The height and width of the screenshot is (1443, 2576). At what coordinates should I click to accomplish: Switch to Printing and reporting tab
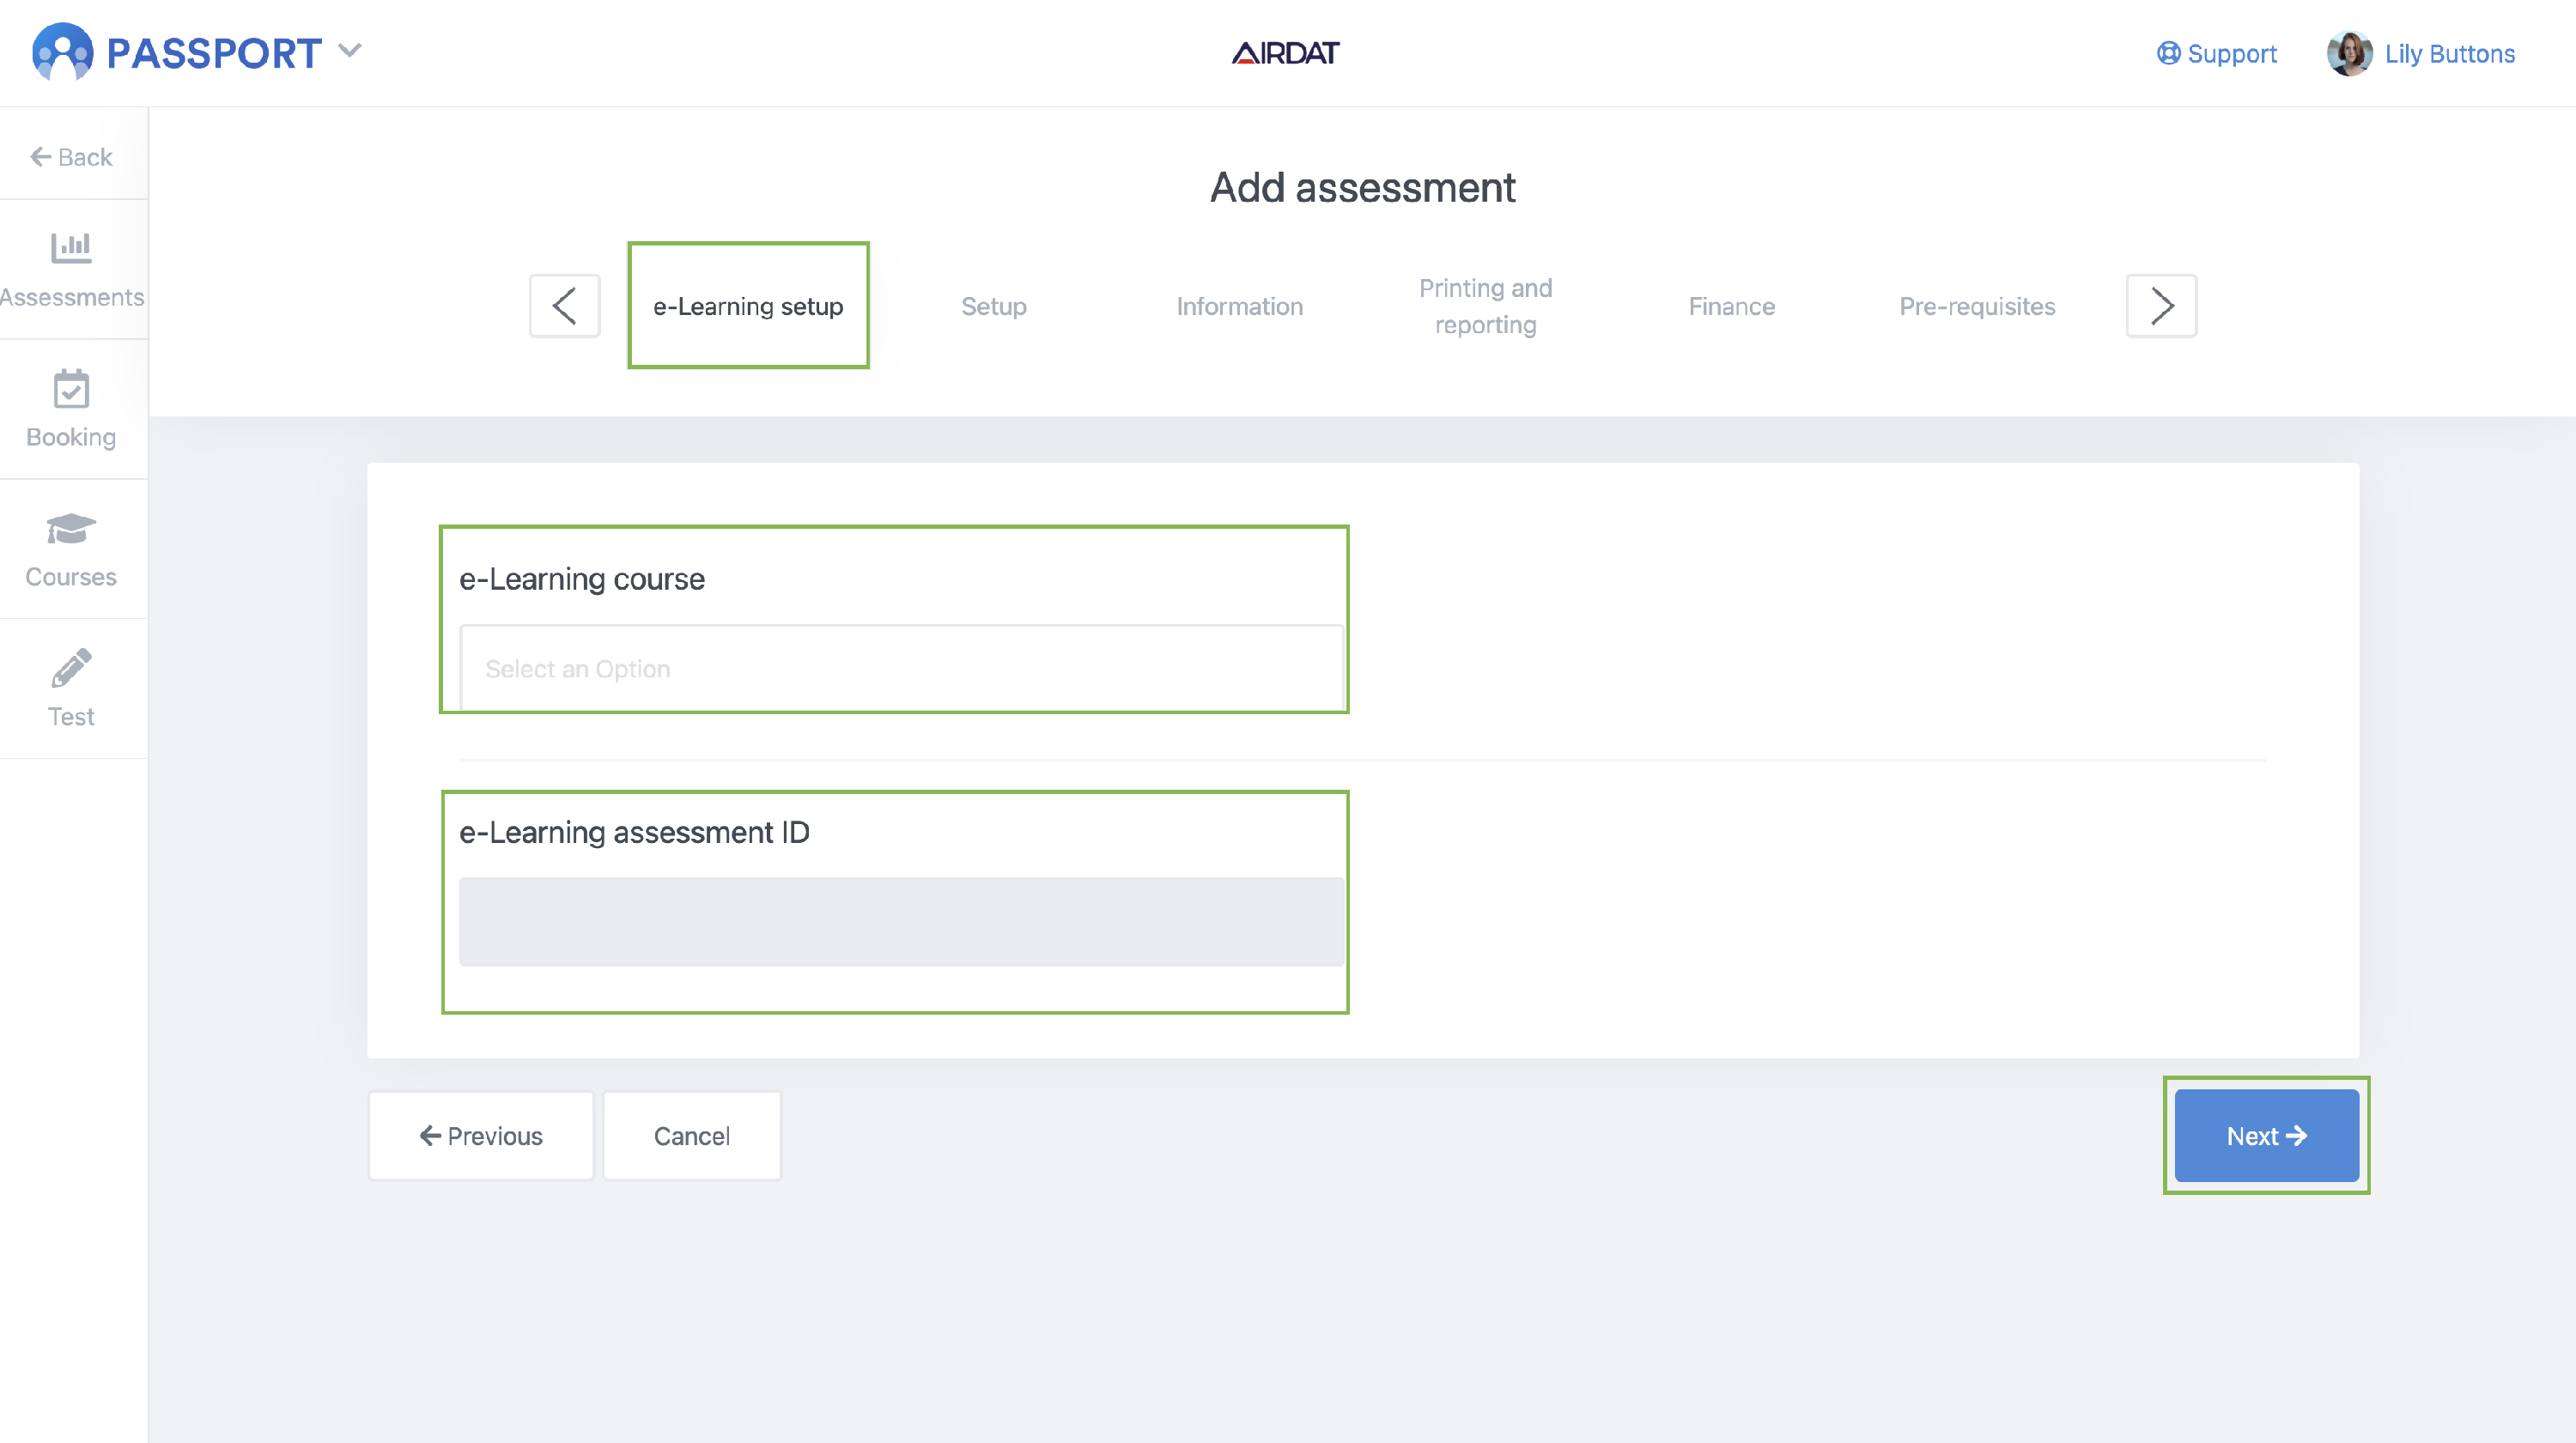click(x=1486, y=306)
